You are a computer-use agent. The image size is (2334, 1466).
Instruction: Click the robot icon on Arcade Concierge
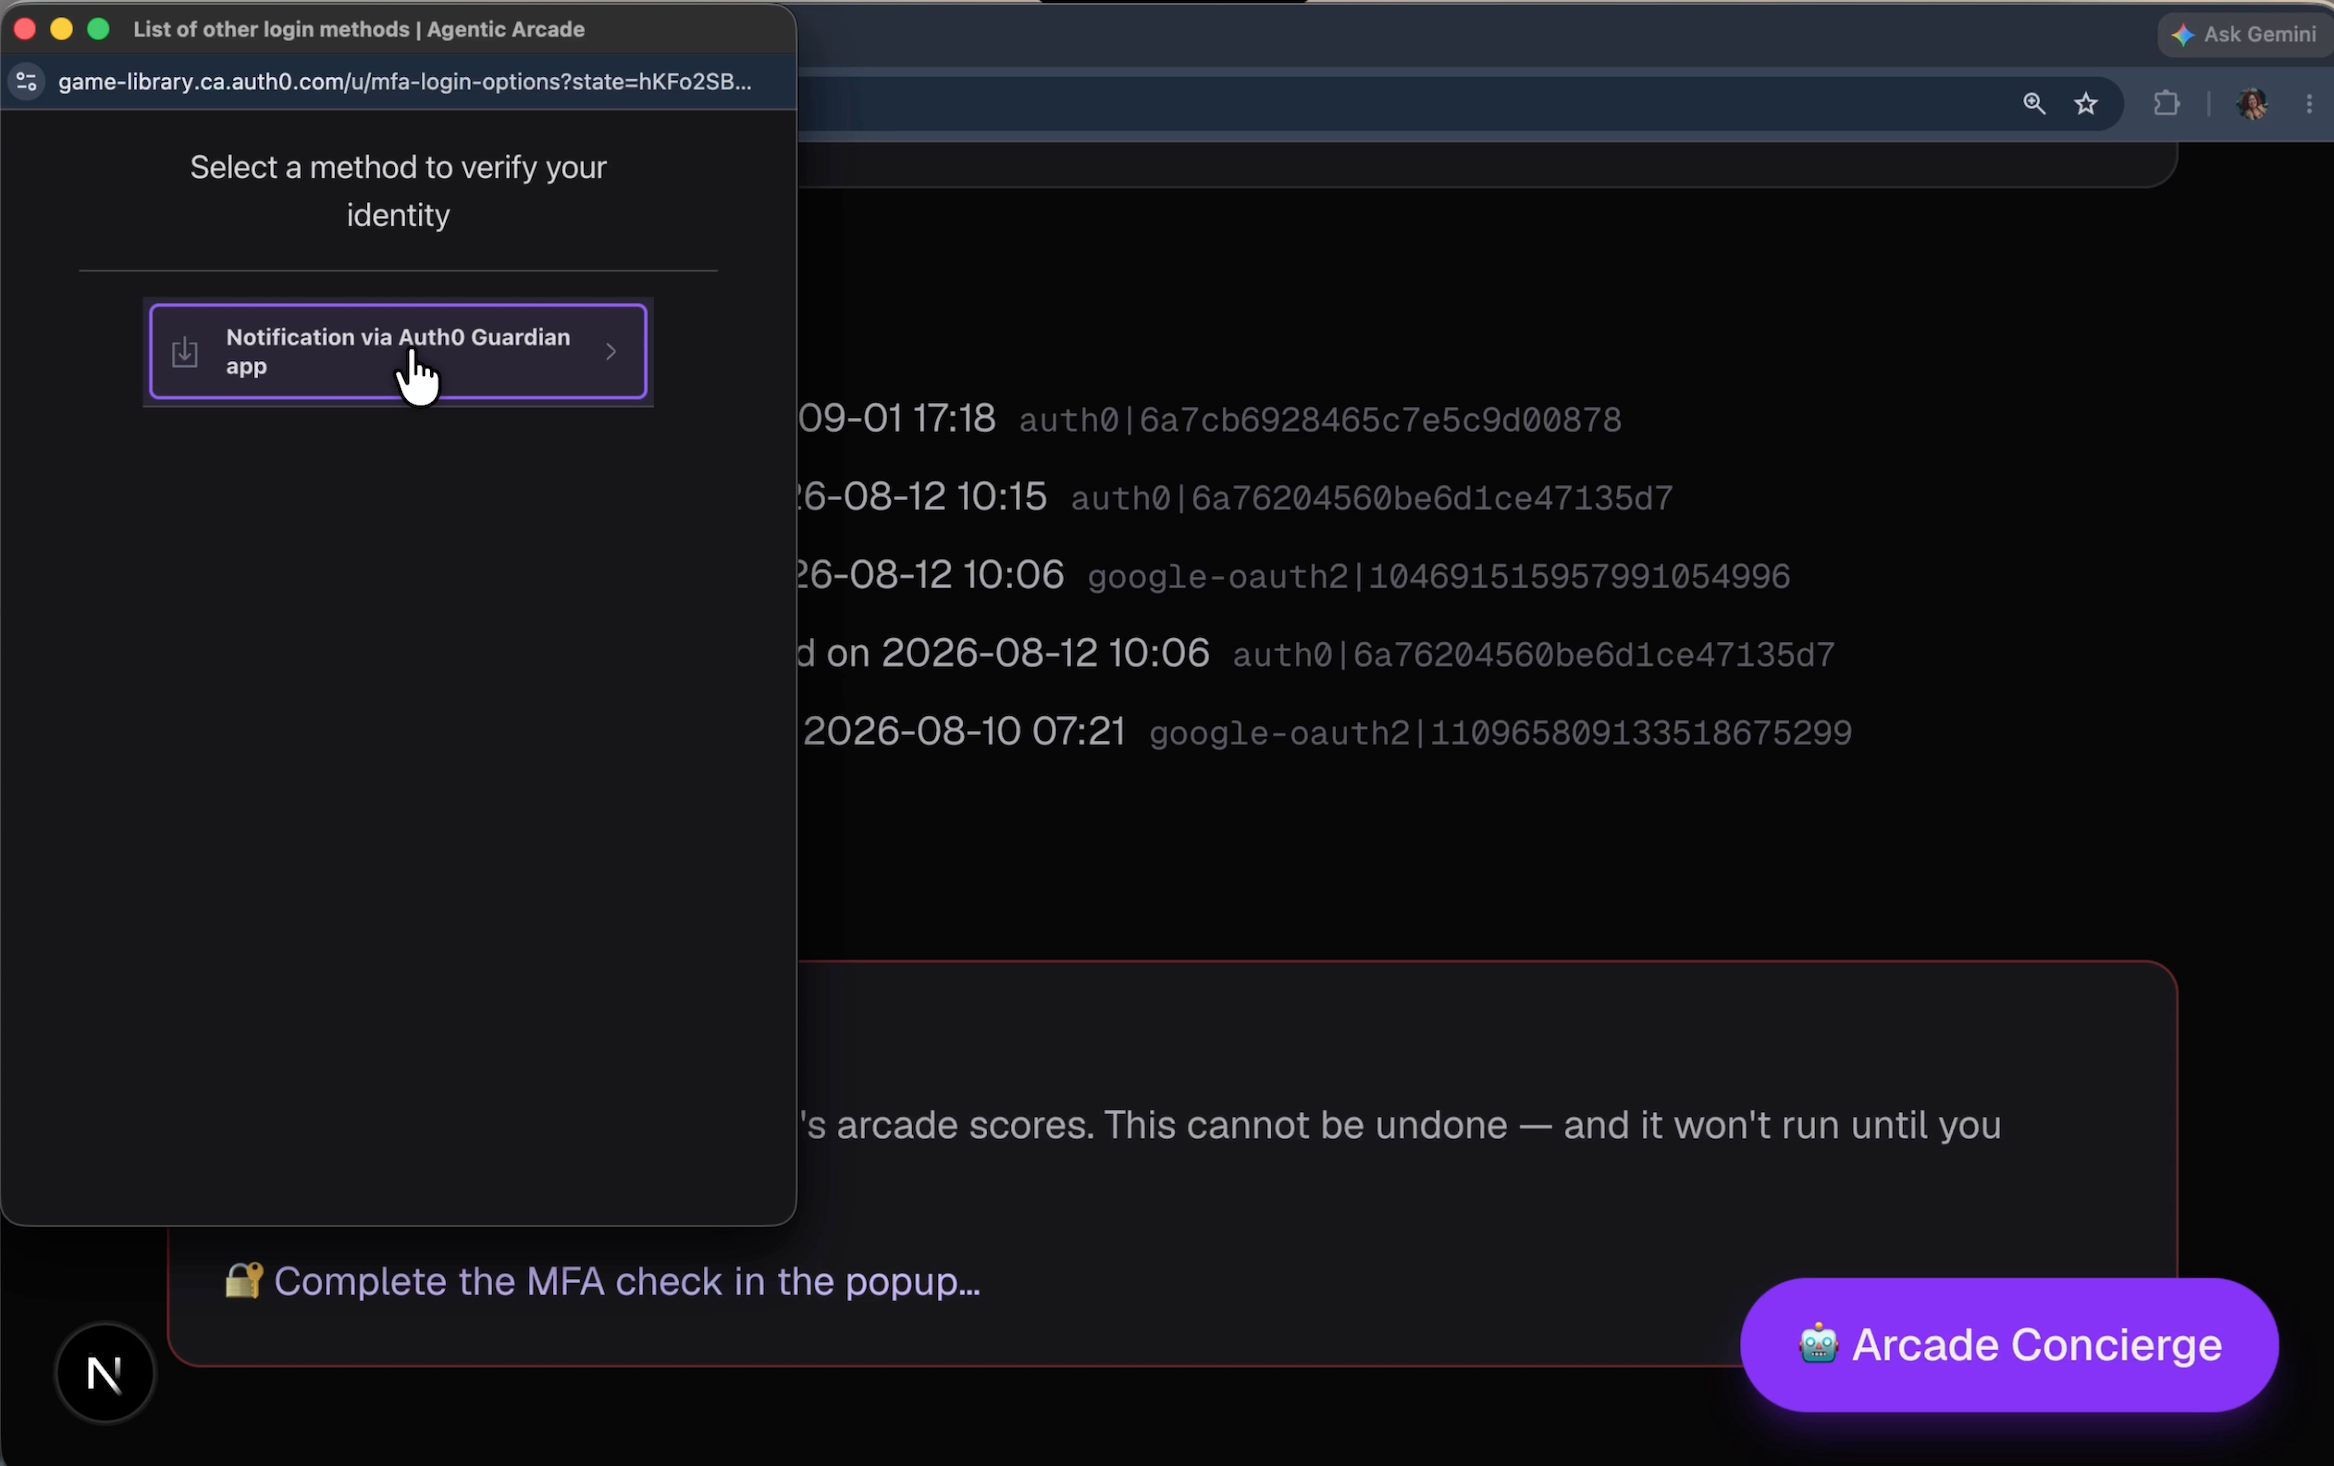(x=1818, y=1344)
